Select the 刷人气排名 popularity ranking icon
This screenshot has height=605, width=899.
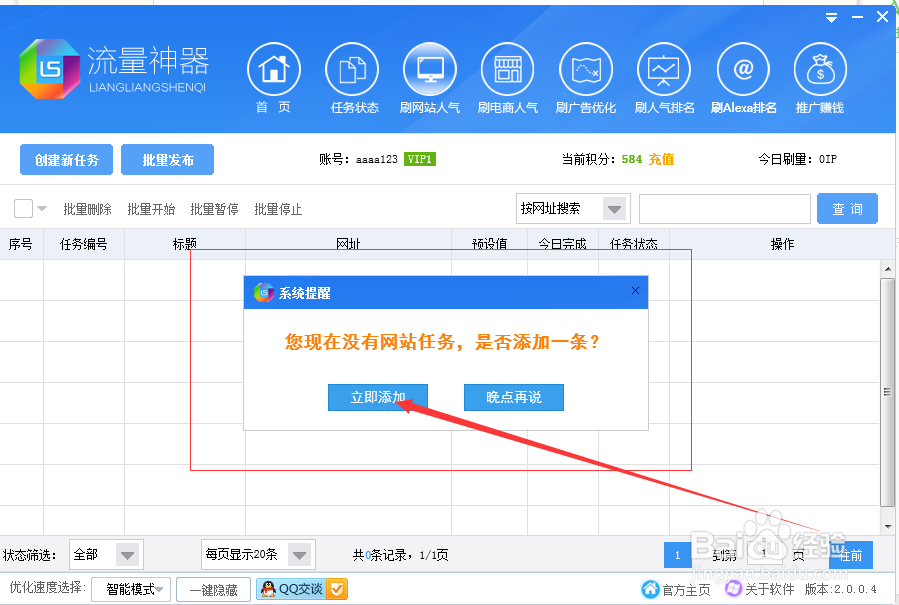tap(663, 70)
